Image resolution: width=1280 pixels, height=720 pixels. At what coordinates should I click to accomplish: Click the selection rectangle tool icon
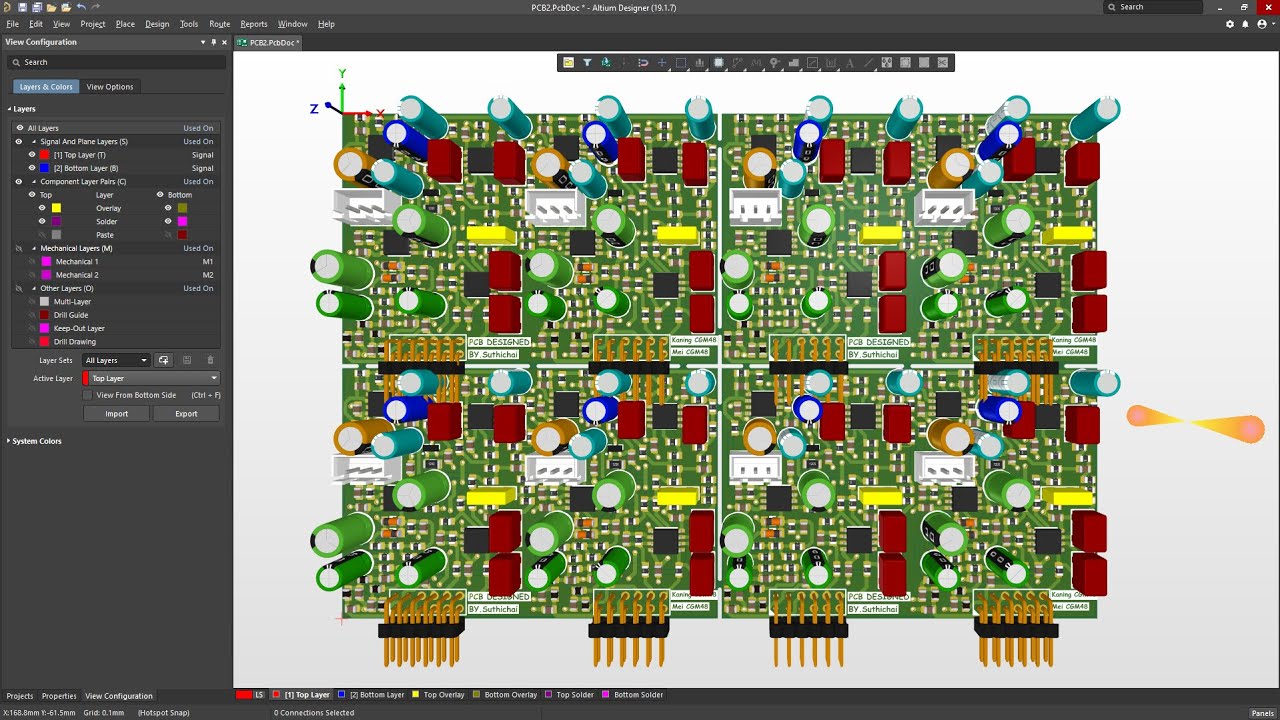(x=681, y=63)
